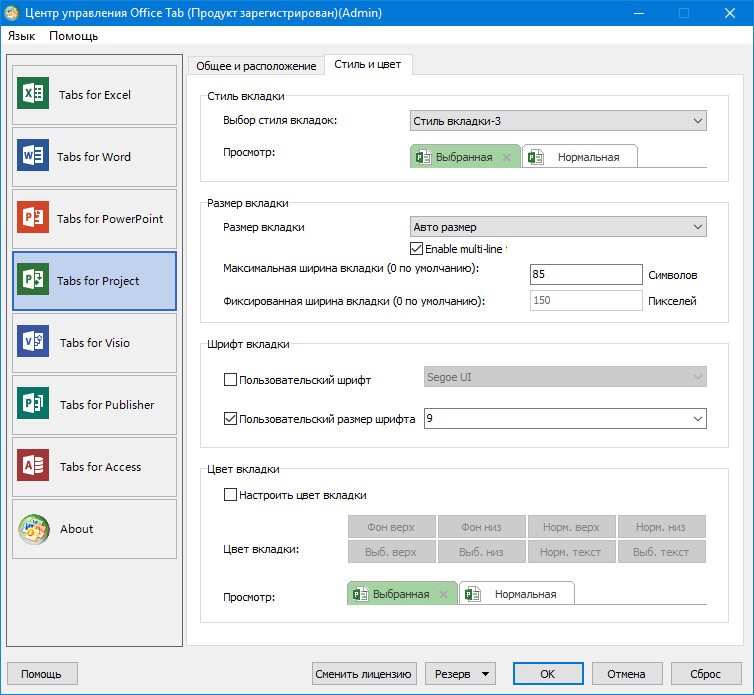The image size is (754, 695).
Task: Check the Настроить цвет вкладки checkbox
Action: click(231, 494)
